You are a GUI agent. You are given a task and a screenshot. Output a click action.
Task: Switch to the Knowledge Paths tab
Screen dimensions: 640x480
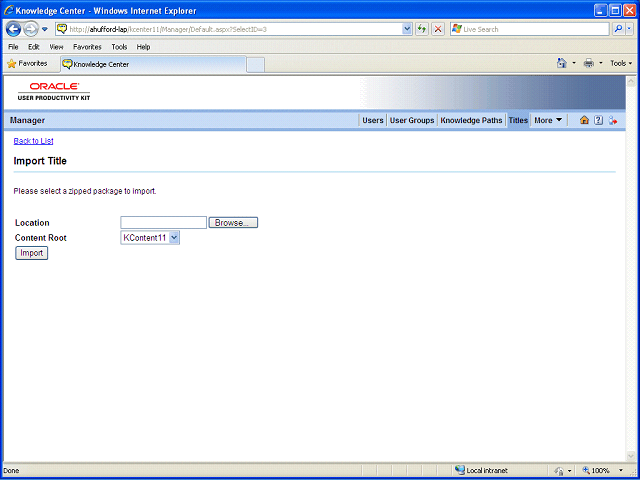point(471,120)
